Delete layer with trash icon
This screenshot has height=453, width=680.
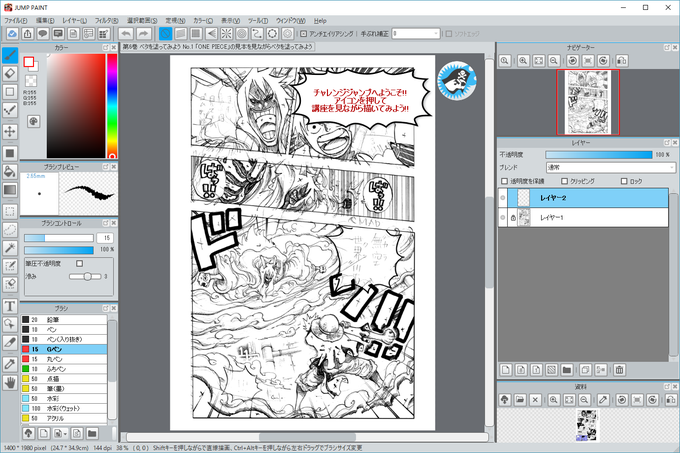click(619, 370)
